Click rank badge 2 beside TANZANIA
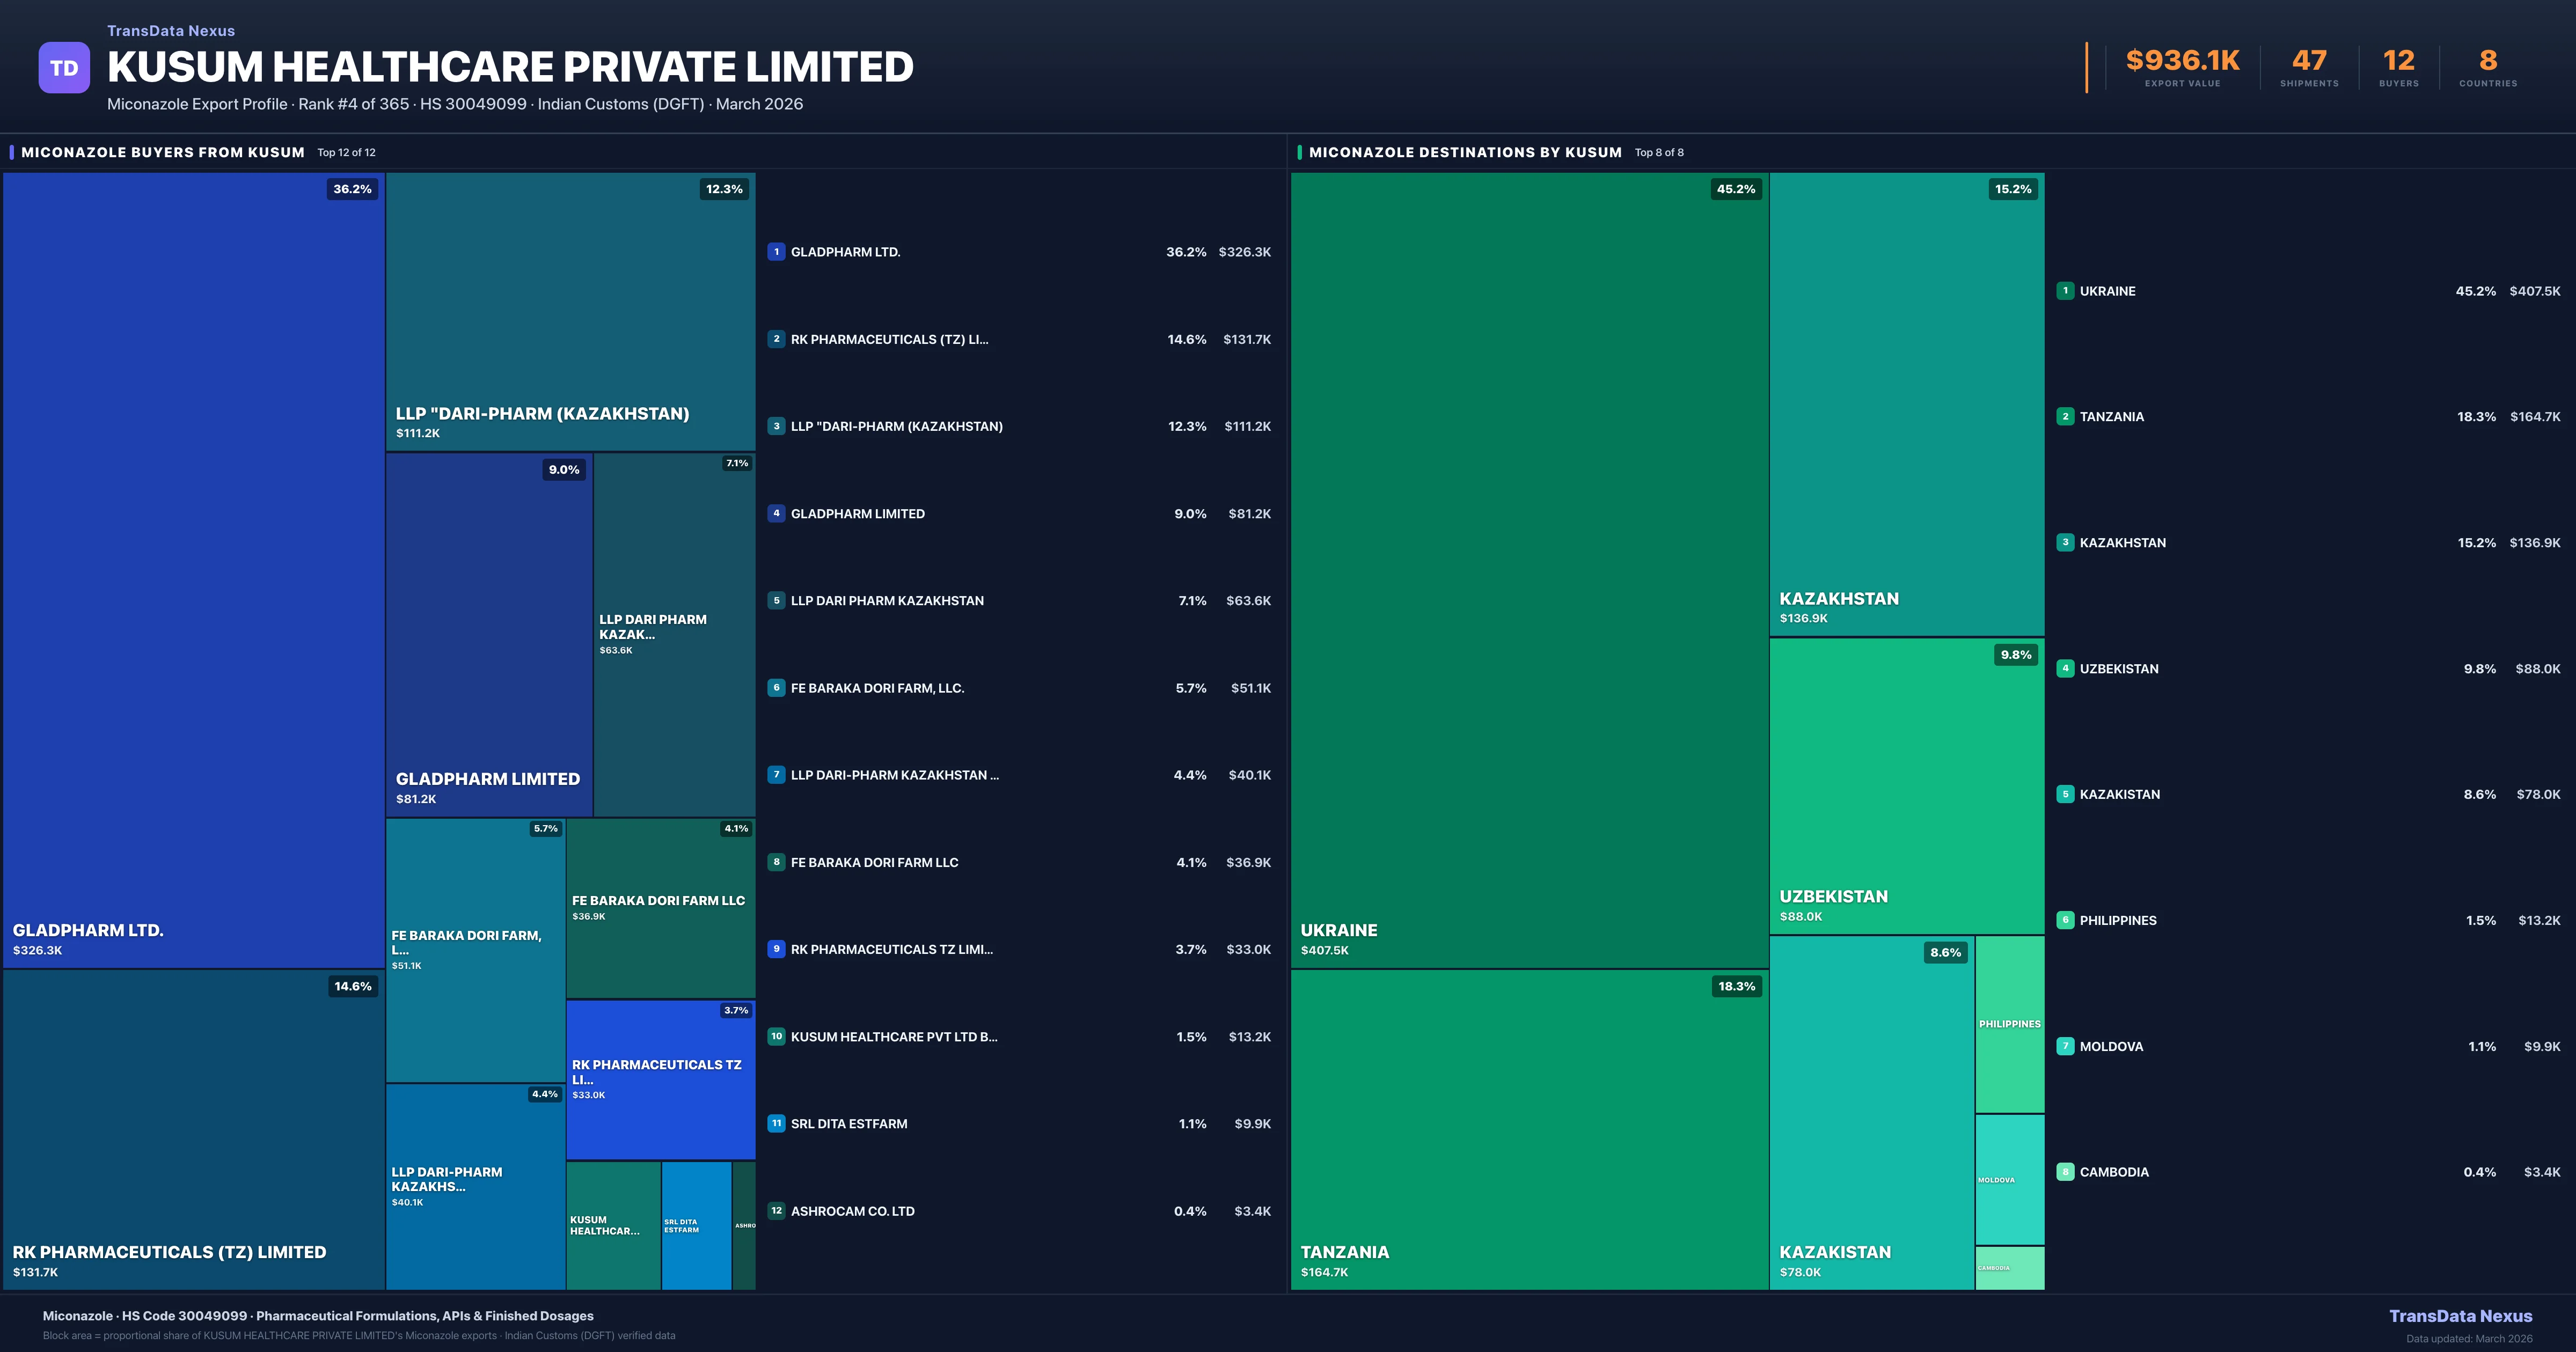The image size is (2576, 1352). [2065, 416]
